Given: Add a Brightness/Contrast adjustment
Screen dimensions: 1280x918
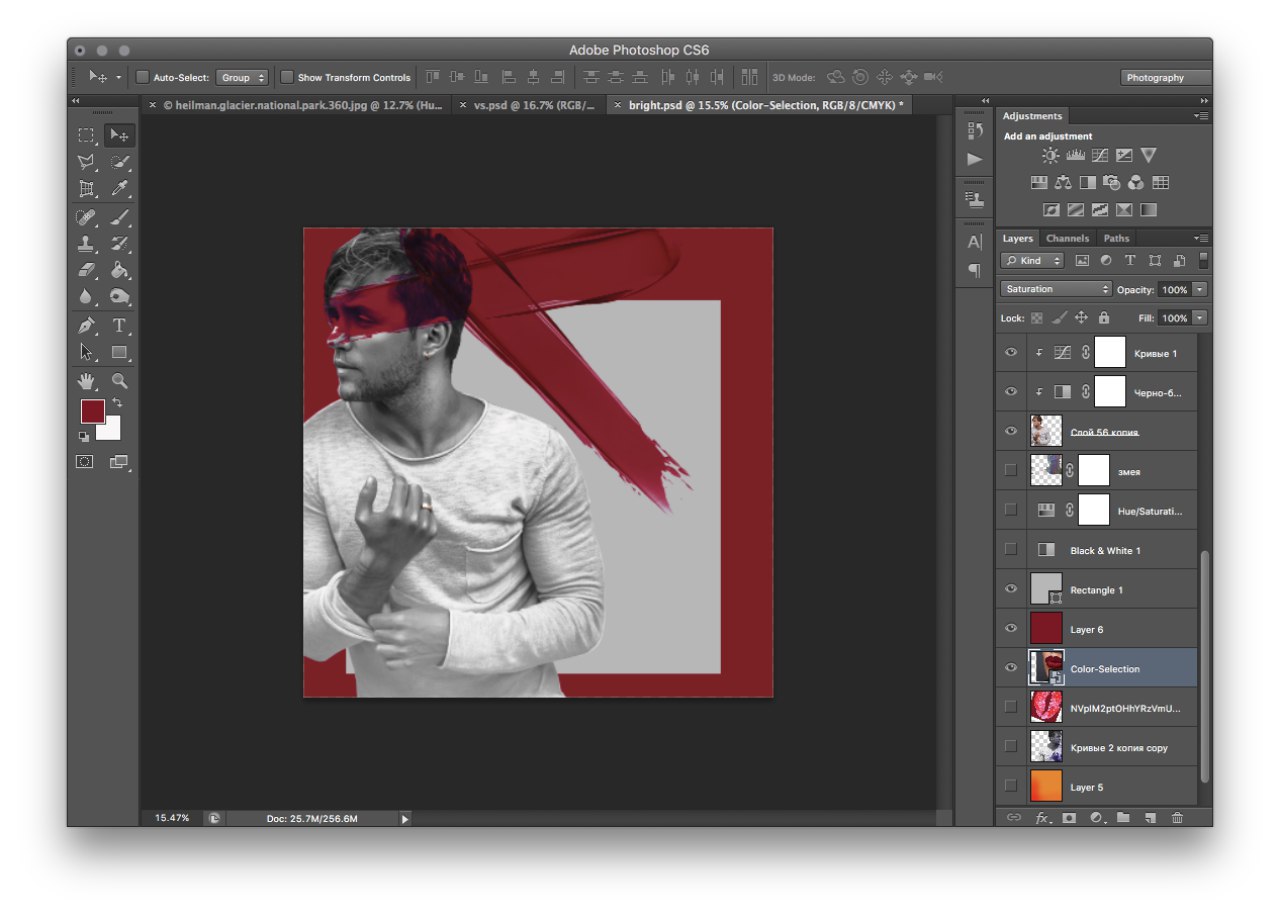Looking at the screenshot, I should tap(1050, 156).
